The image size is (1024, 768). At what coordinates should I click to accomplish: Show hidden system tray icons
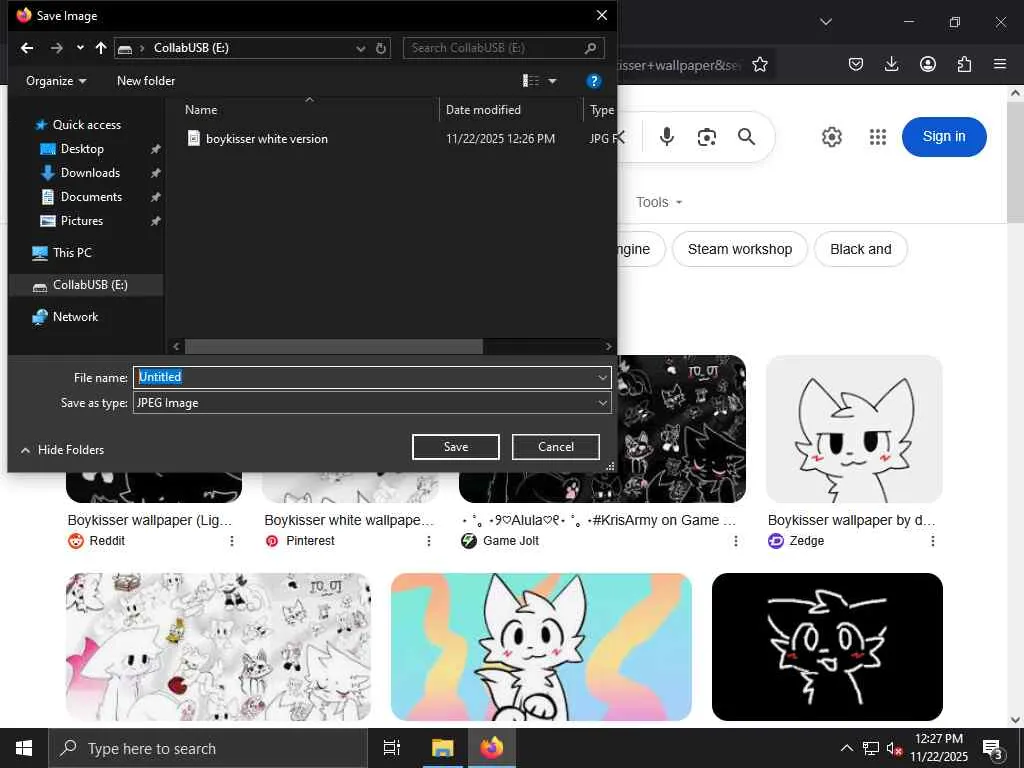click(x=846, y=748)
